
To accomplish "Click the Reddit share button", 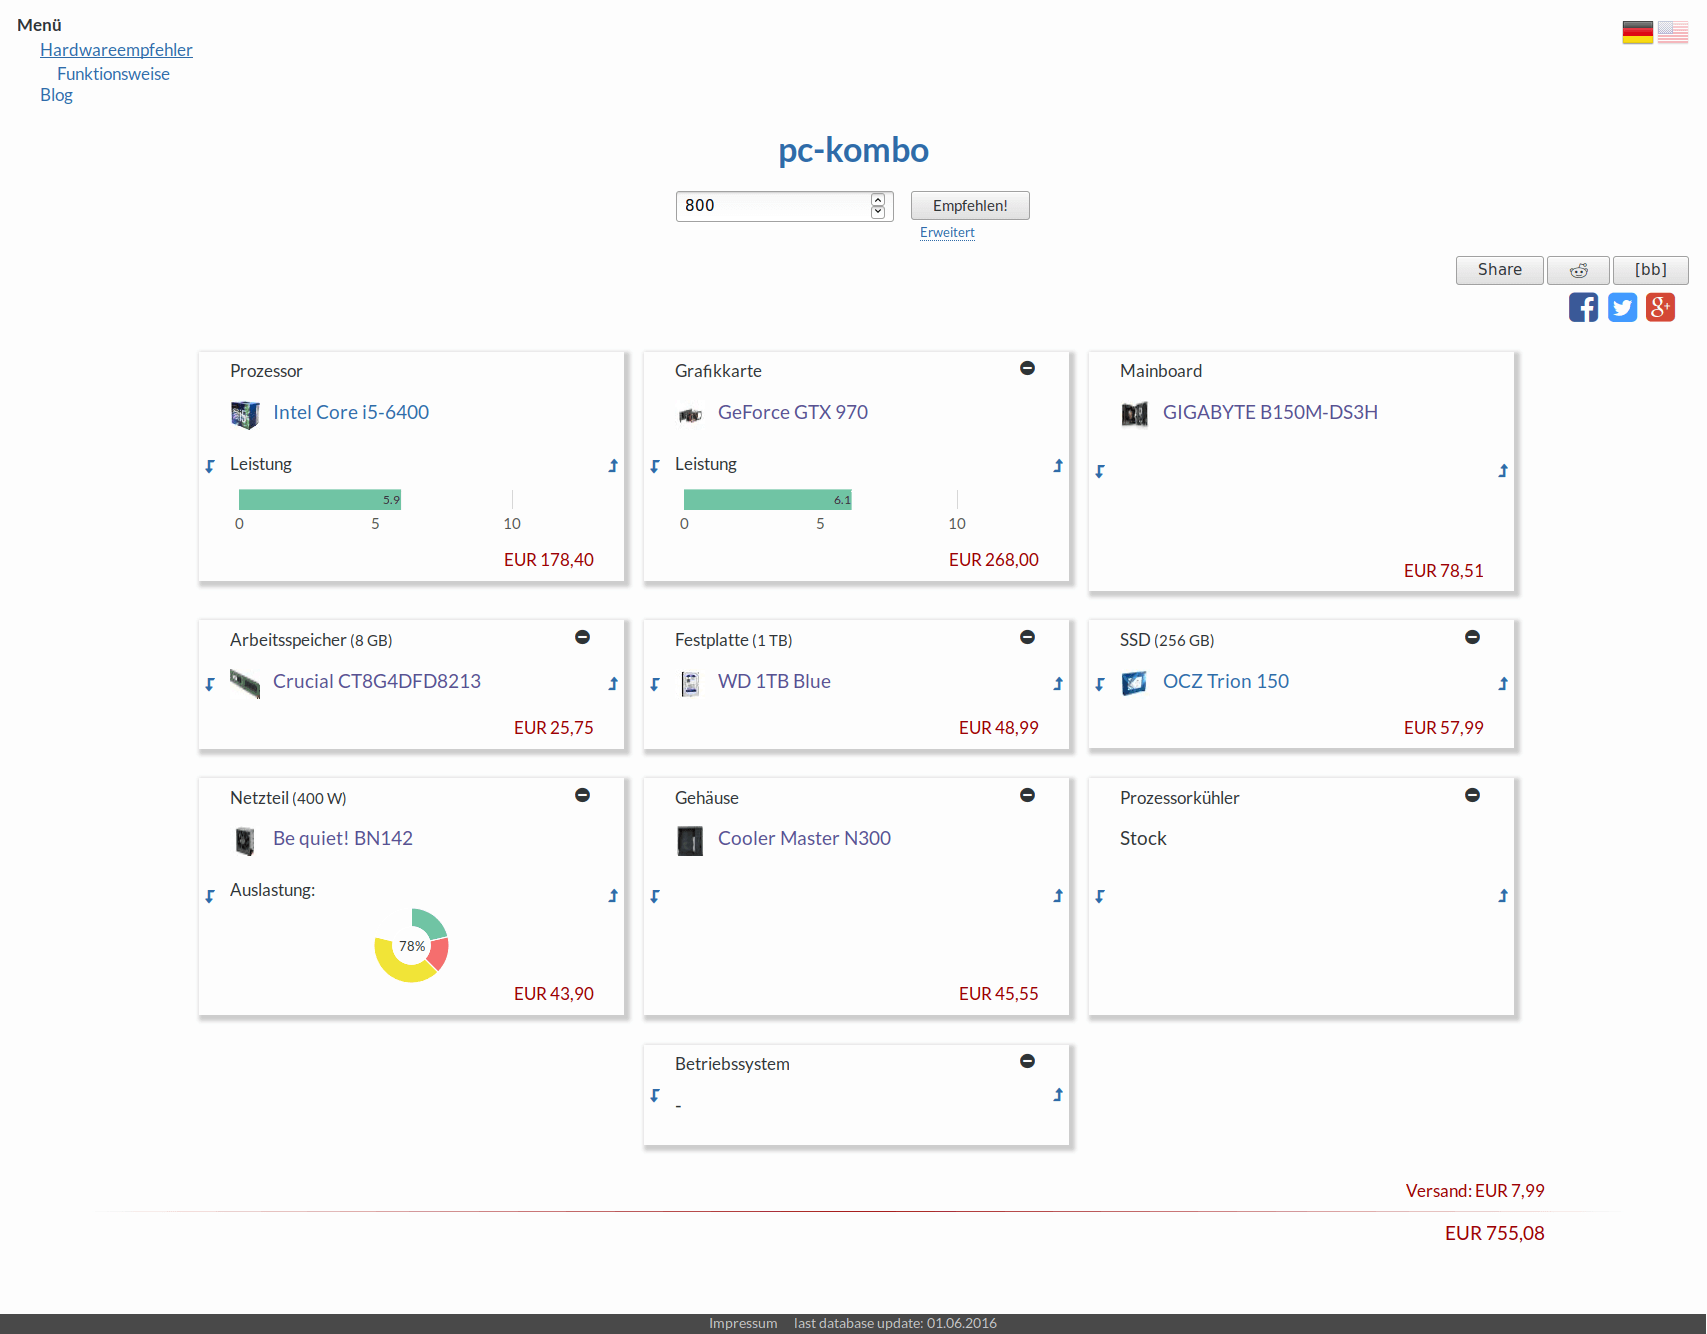I will tap(1578, 270).
